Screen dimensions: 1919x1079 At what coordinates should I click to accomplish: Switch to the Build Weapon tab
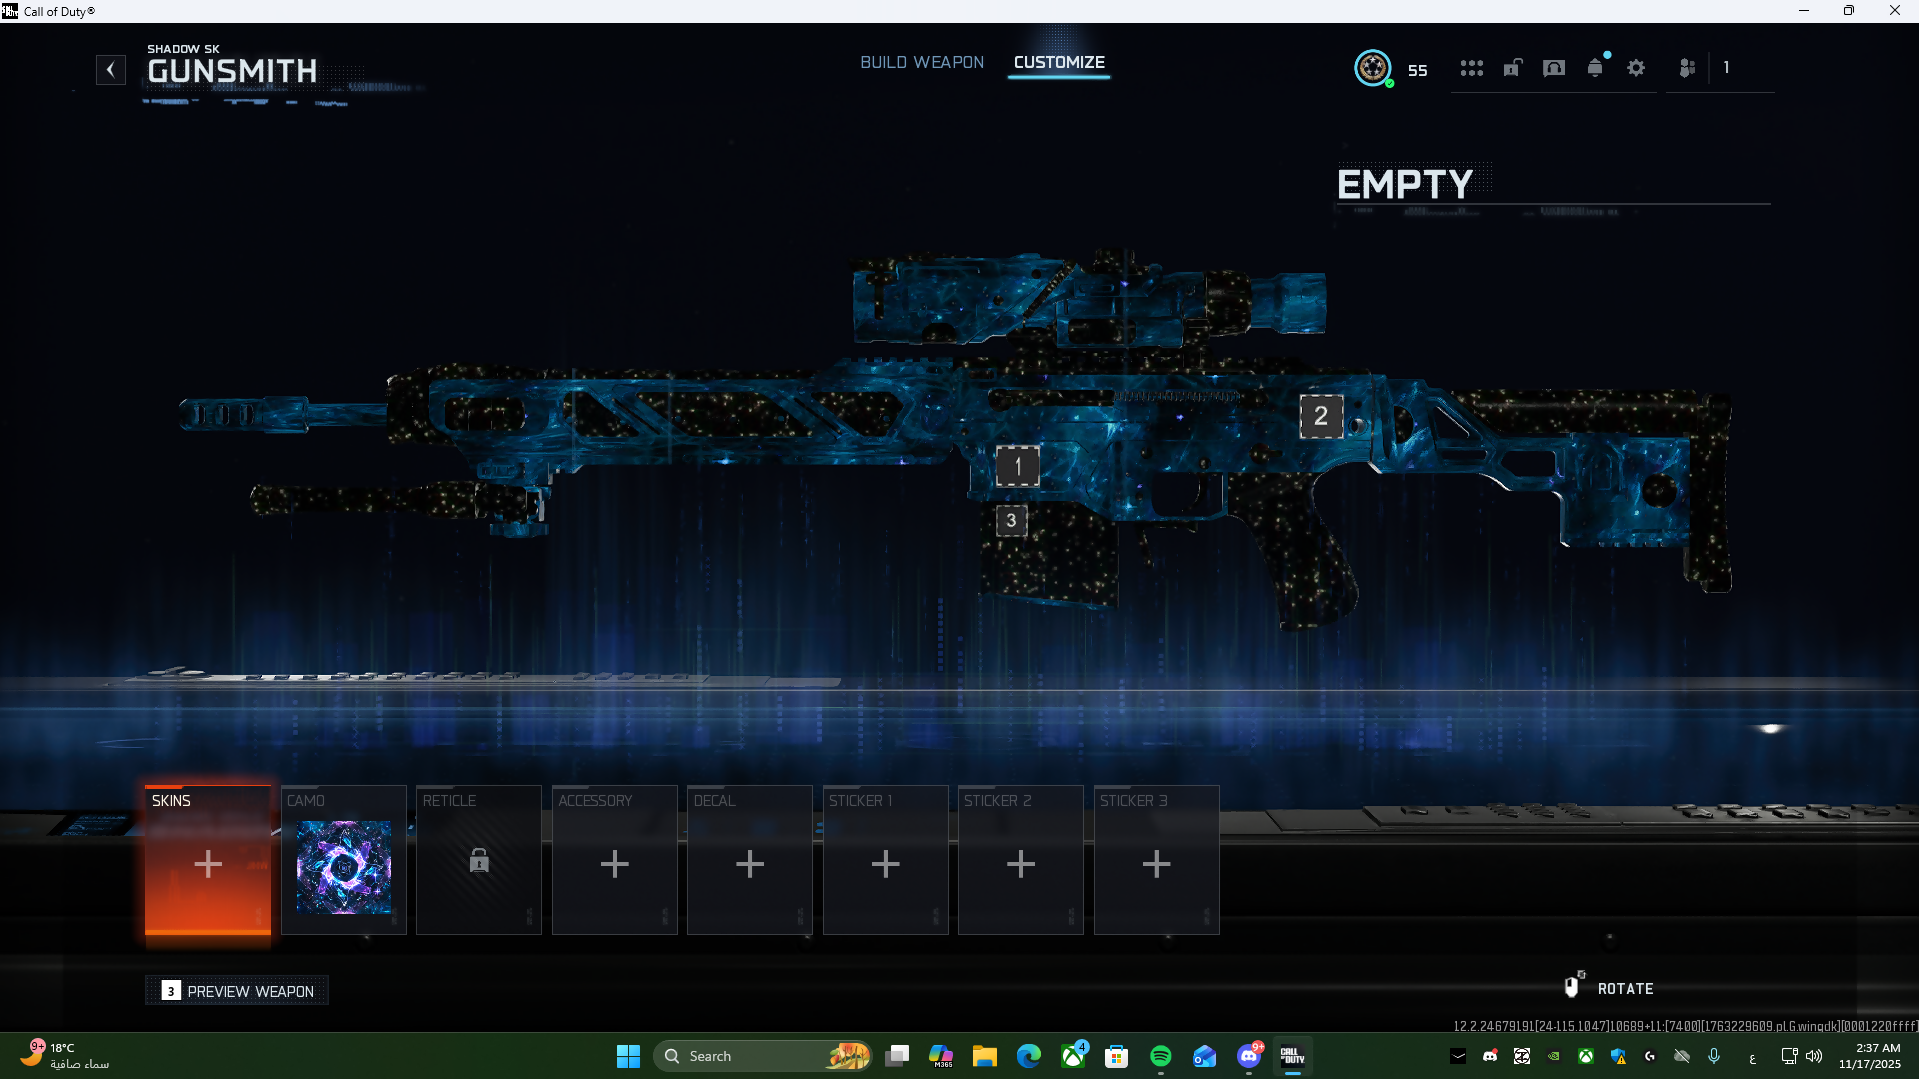(922, 62)
